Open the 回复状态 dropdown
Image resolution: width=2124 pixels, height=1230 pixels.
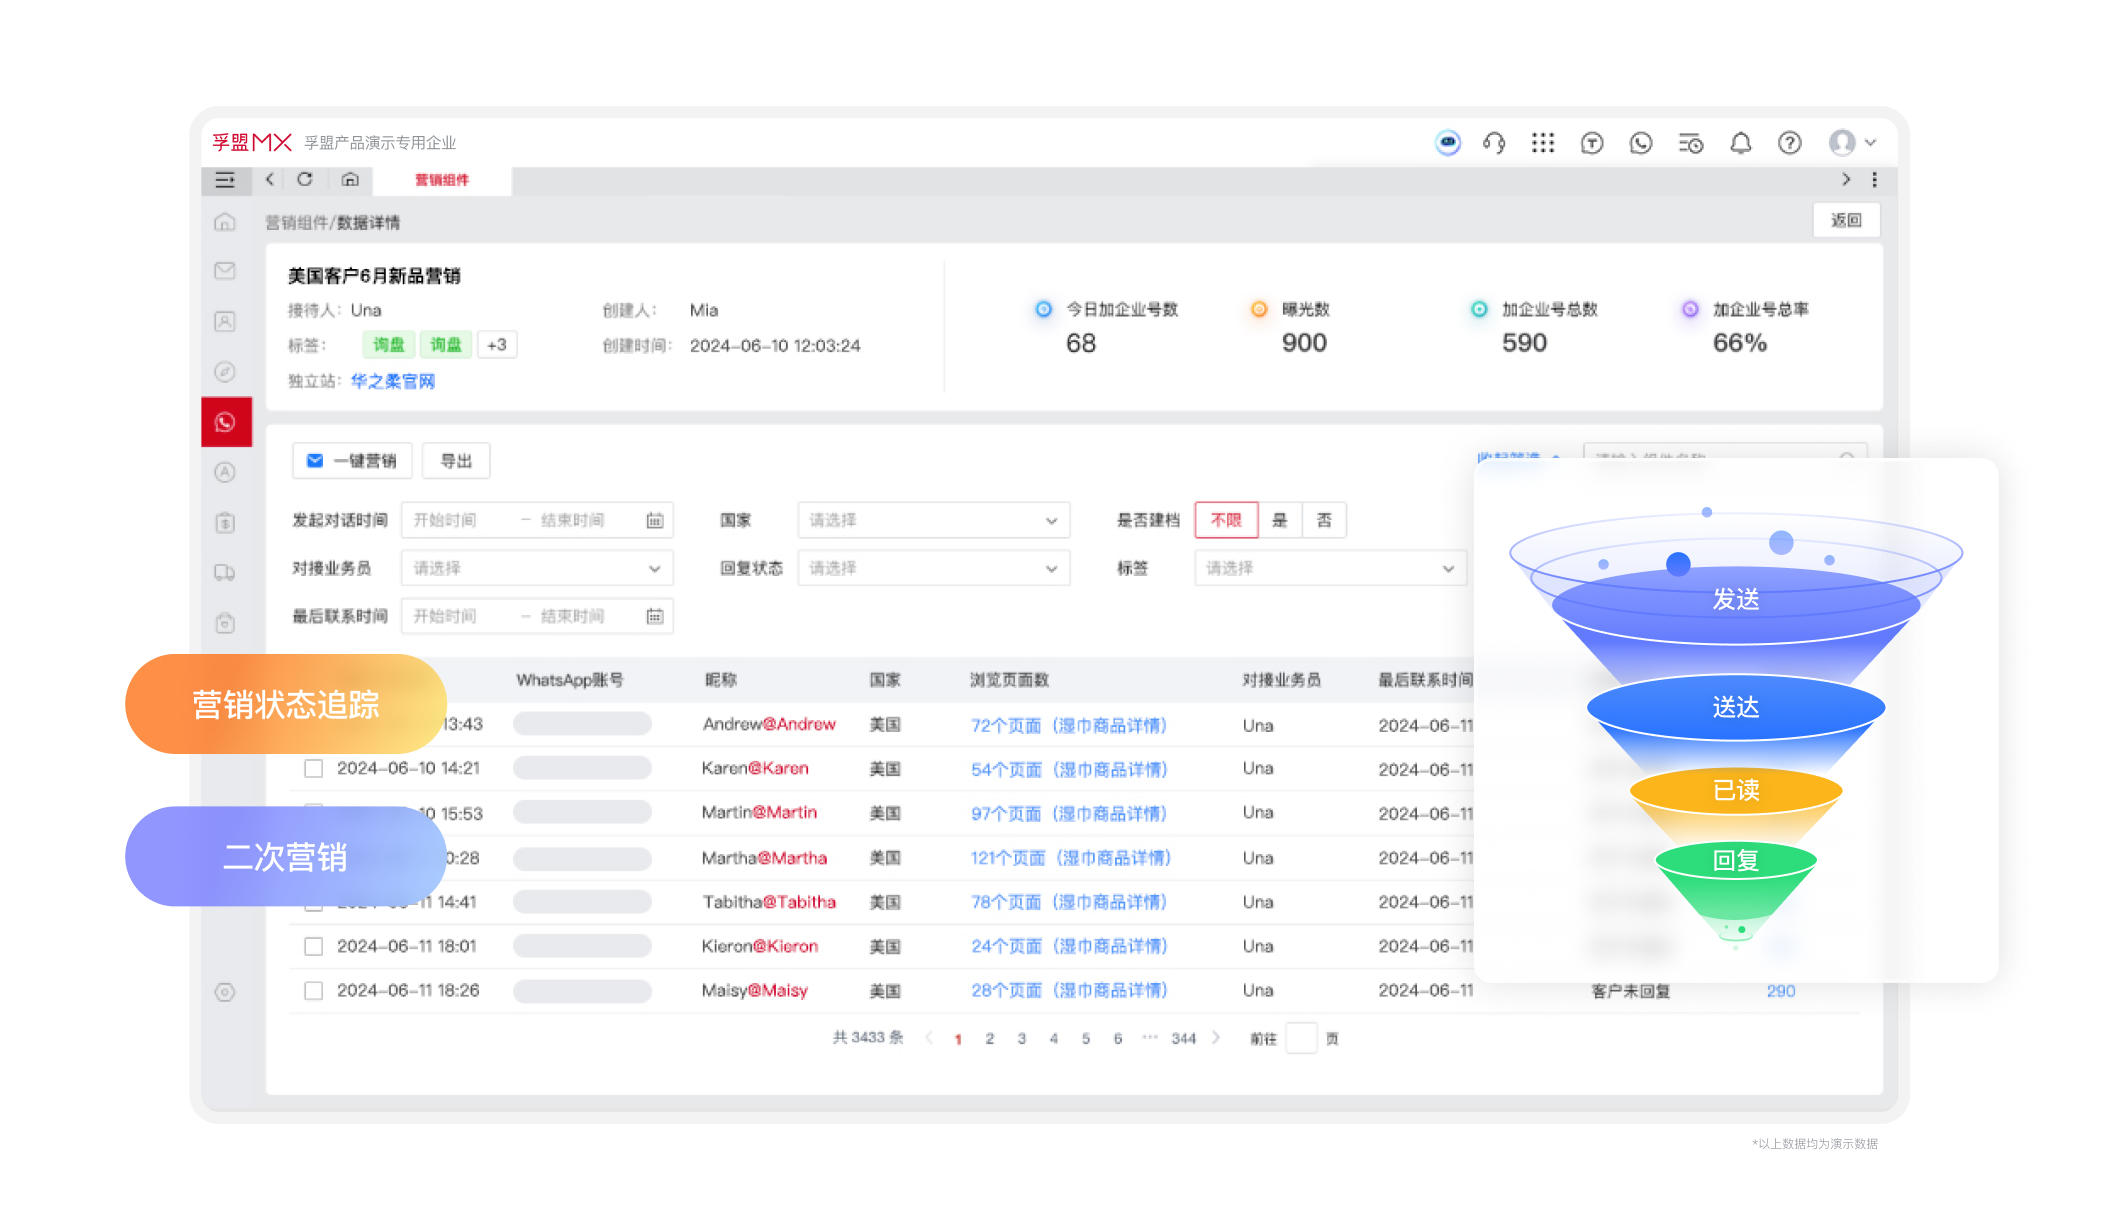point(933,568)
